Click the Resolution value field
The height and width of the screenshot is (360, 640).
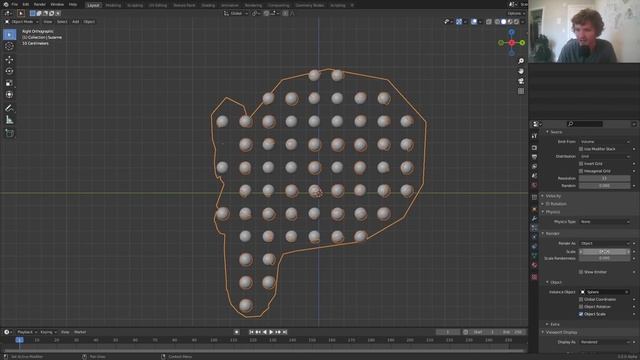(604, 178)
